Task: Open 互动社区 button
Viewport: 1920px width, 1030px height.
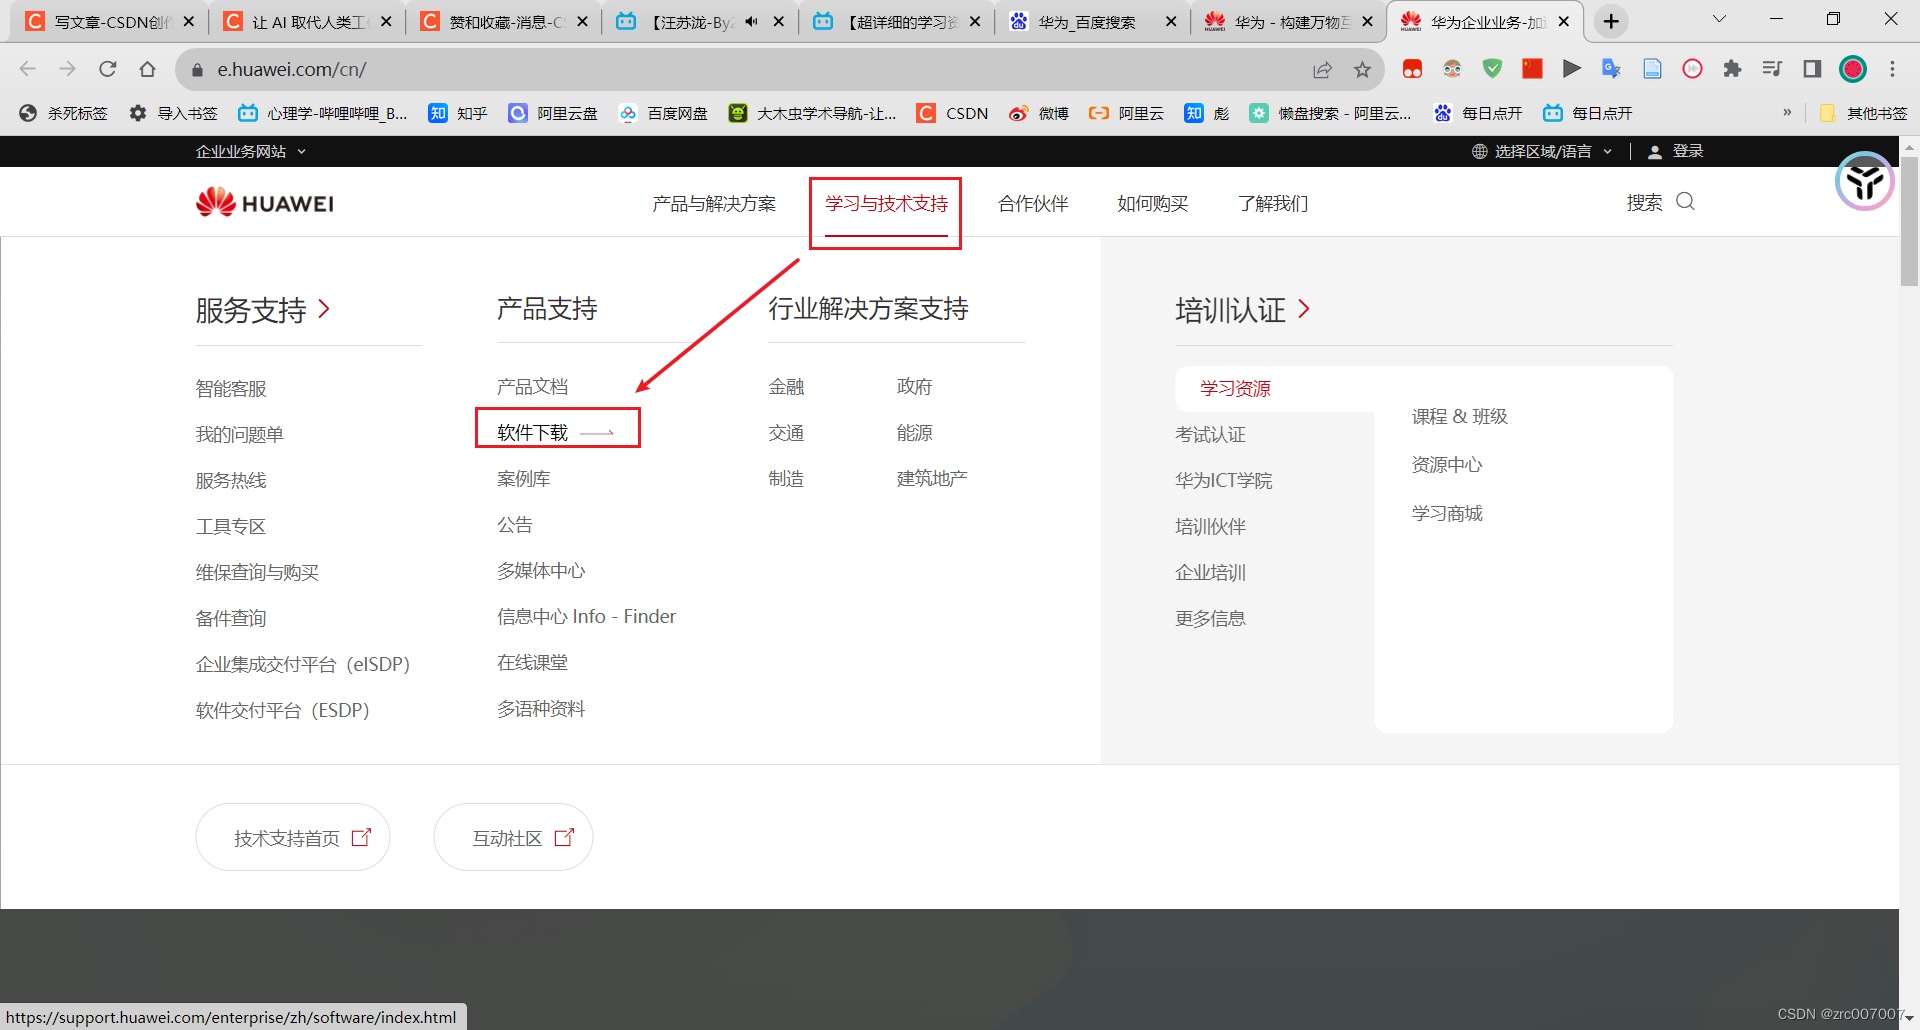Action: (x=513, y=837)
